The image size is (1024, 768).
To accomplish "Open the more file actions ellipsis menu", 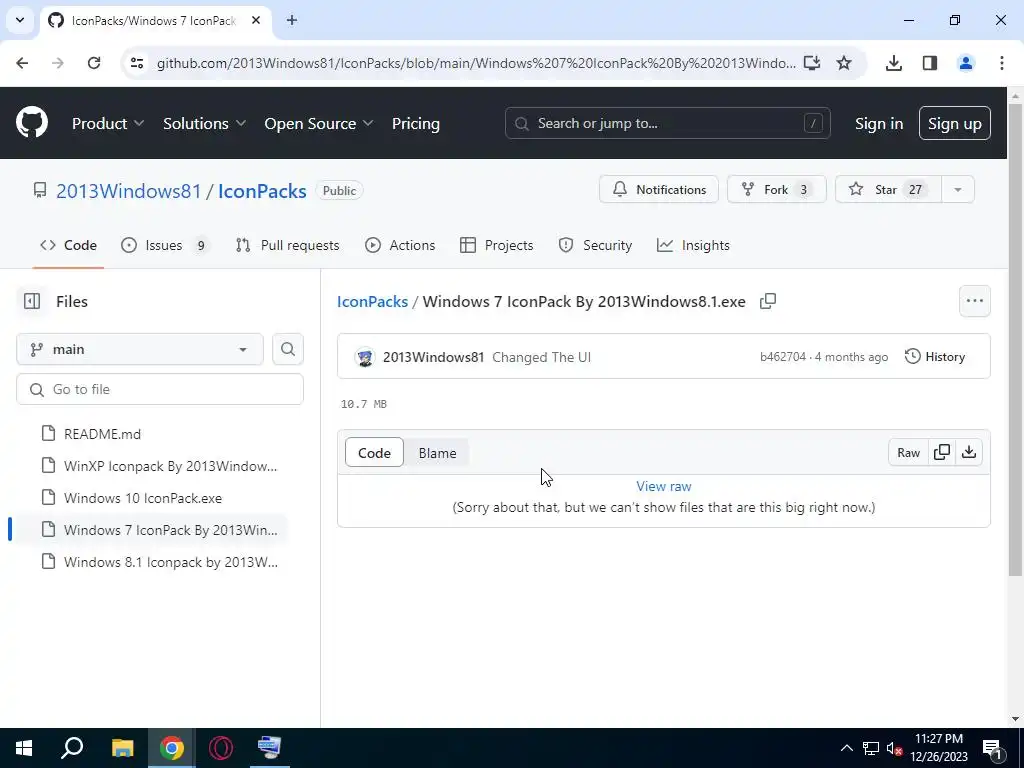I will pos(974,301).
